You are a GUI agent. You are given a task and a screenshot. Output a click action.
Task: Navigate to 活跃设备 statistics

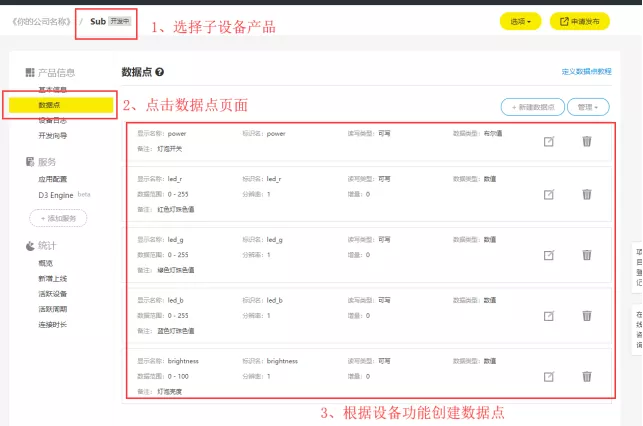(52, 293)
